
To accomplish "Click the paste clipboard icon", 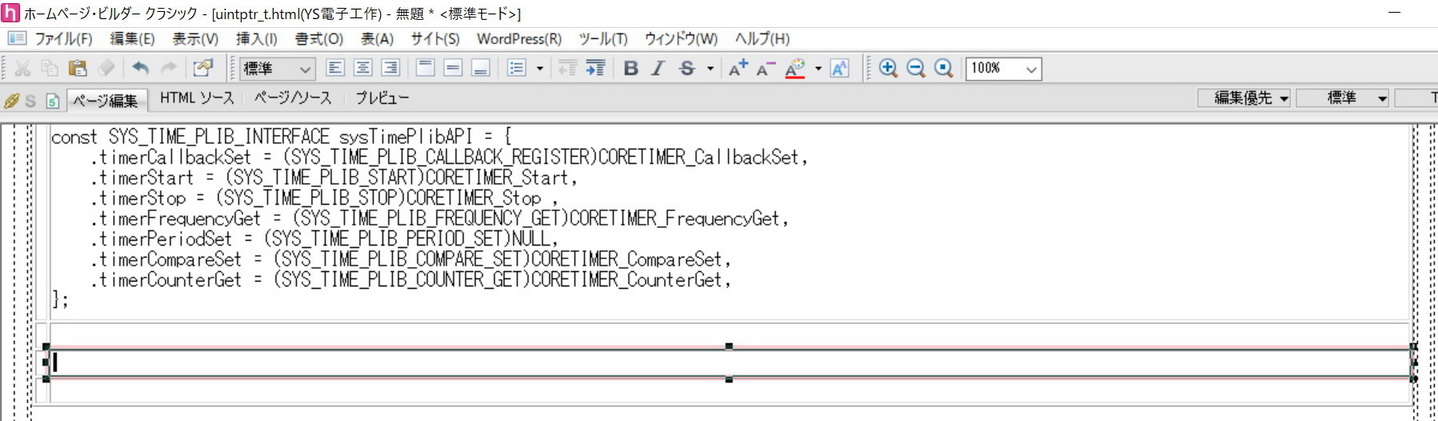I will (x=77, y=69).
